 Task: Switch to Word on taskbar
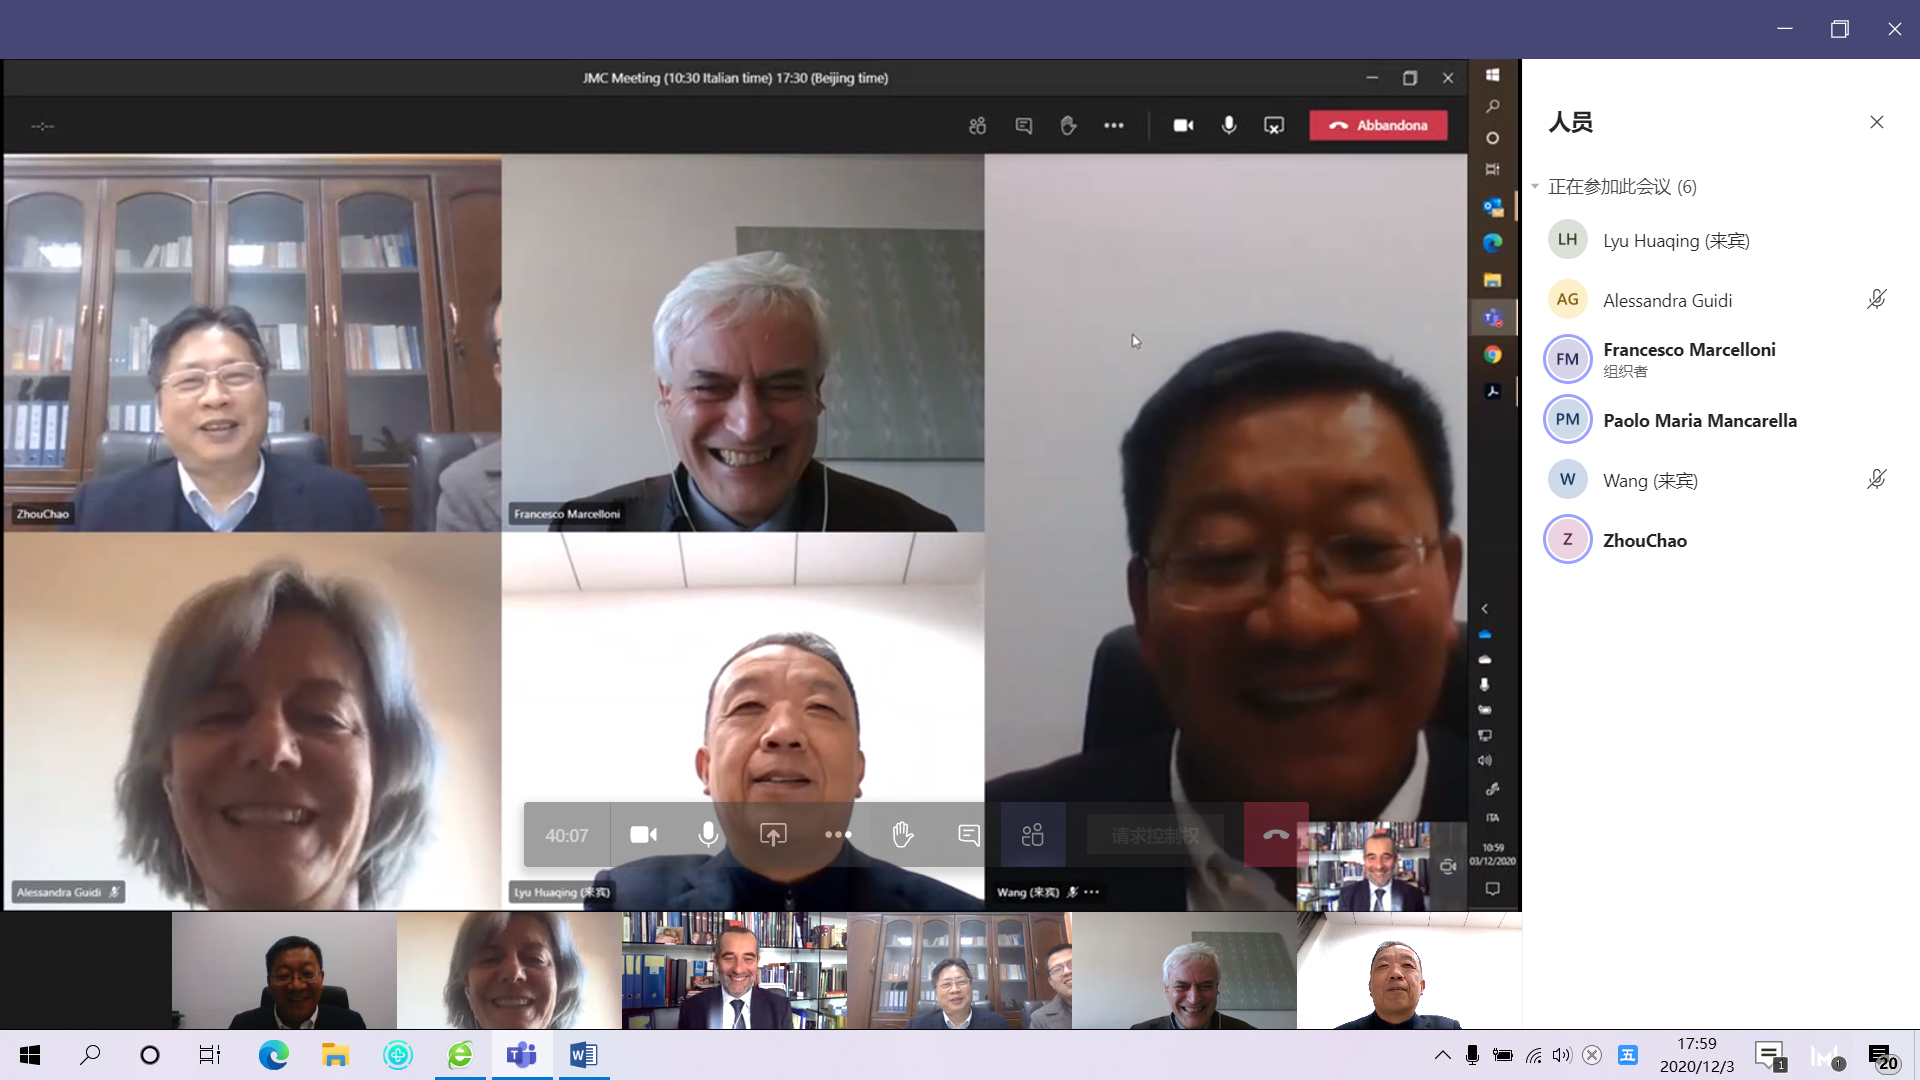coord(583,1055)
